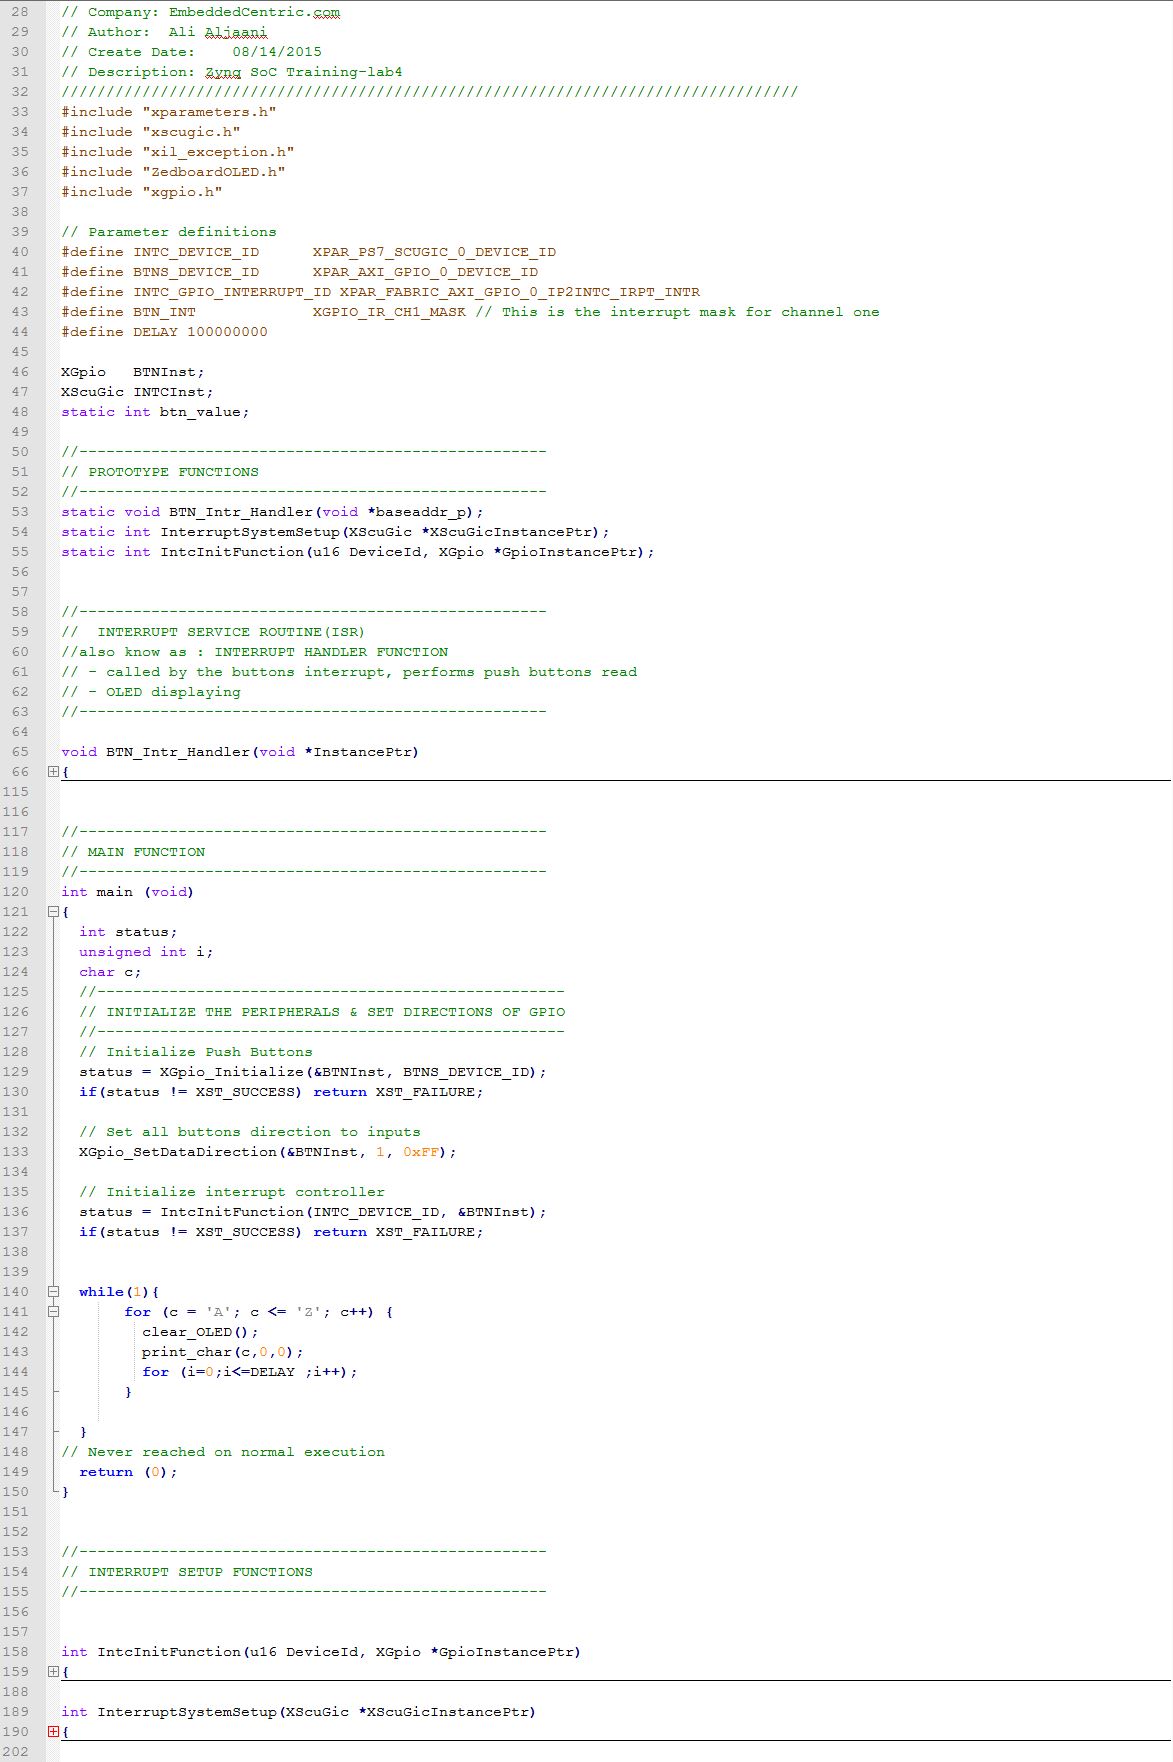
Task: Click the #include "xgpio.h" line
Action: (142, 192)
